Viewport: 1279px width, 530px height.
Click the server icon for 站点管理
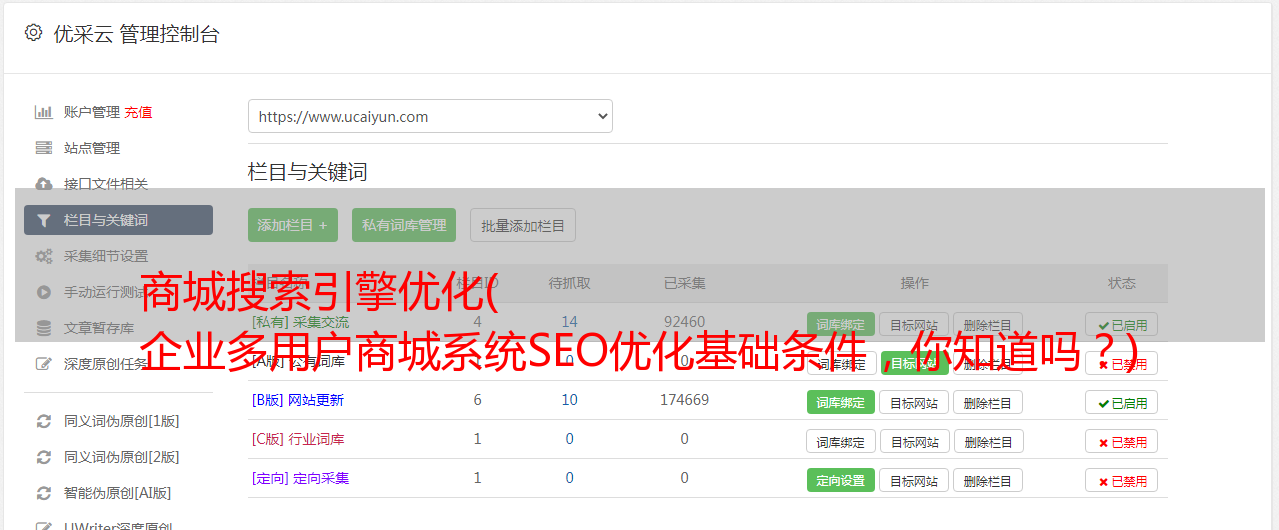[43, 148]
